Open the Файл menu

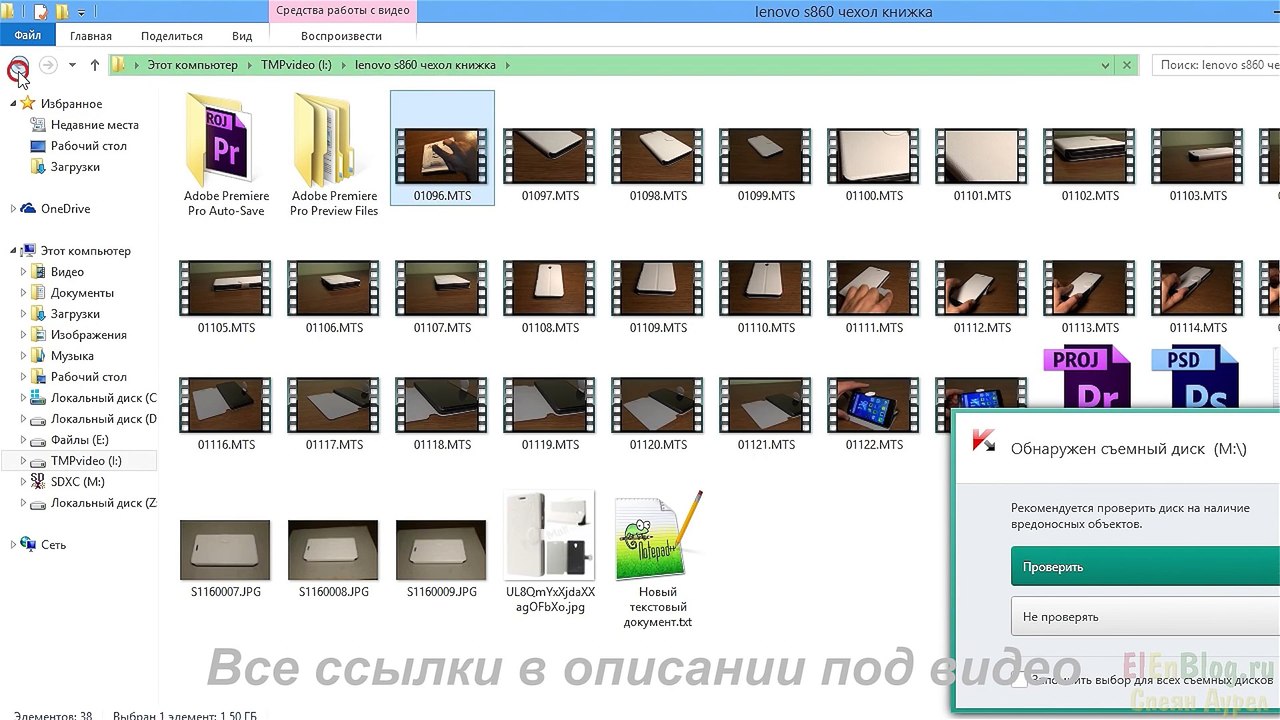click(x=28, y=36)
